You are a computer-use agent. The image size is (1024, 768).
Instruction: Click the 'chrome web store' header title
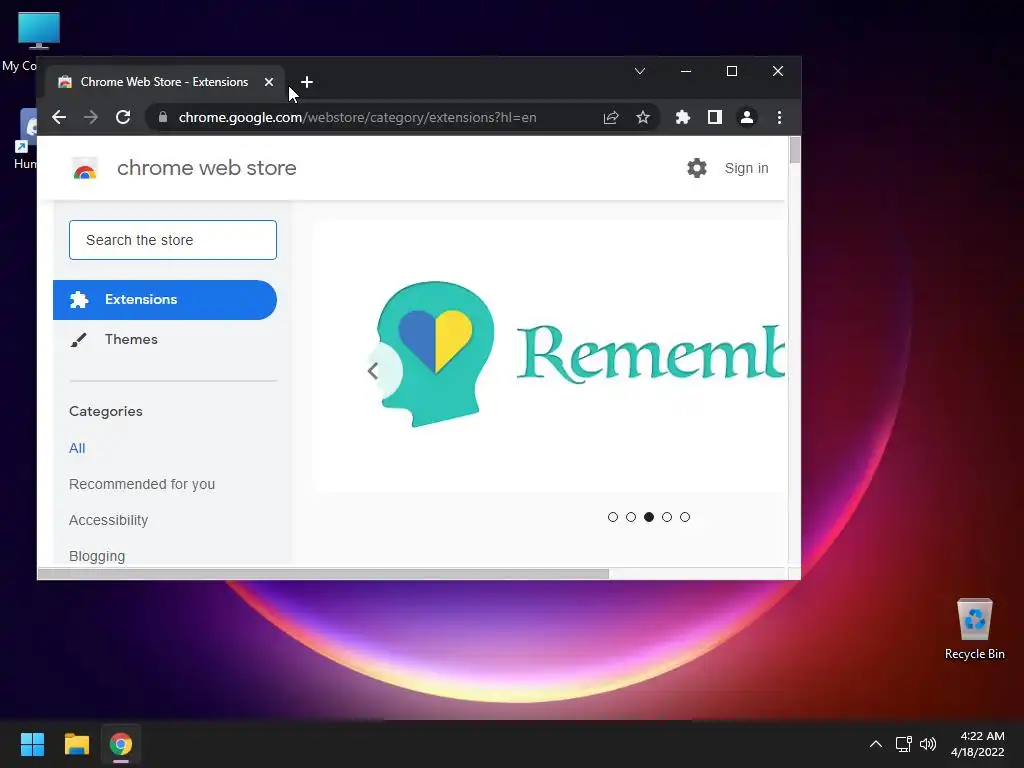coord(206,168)
